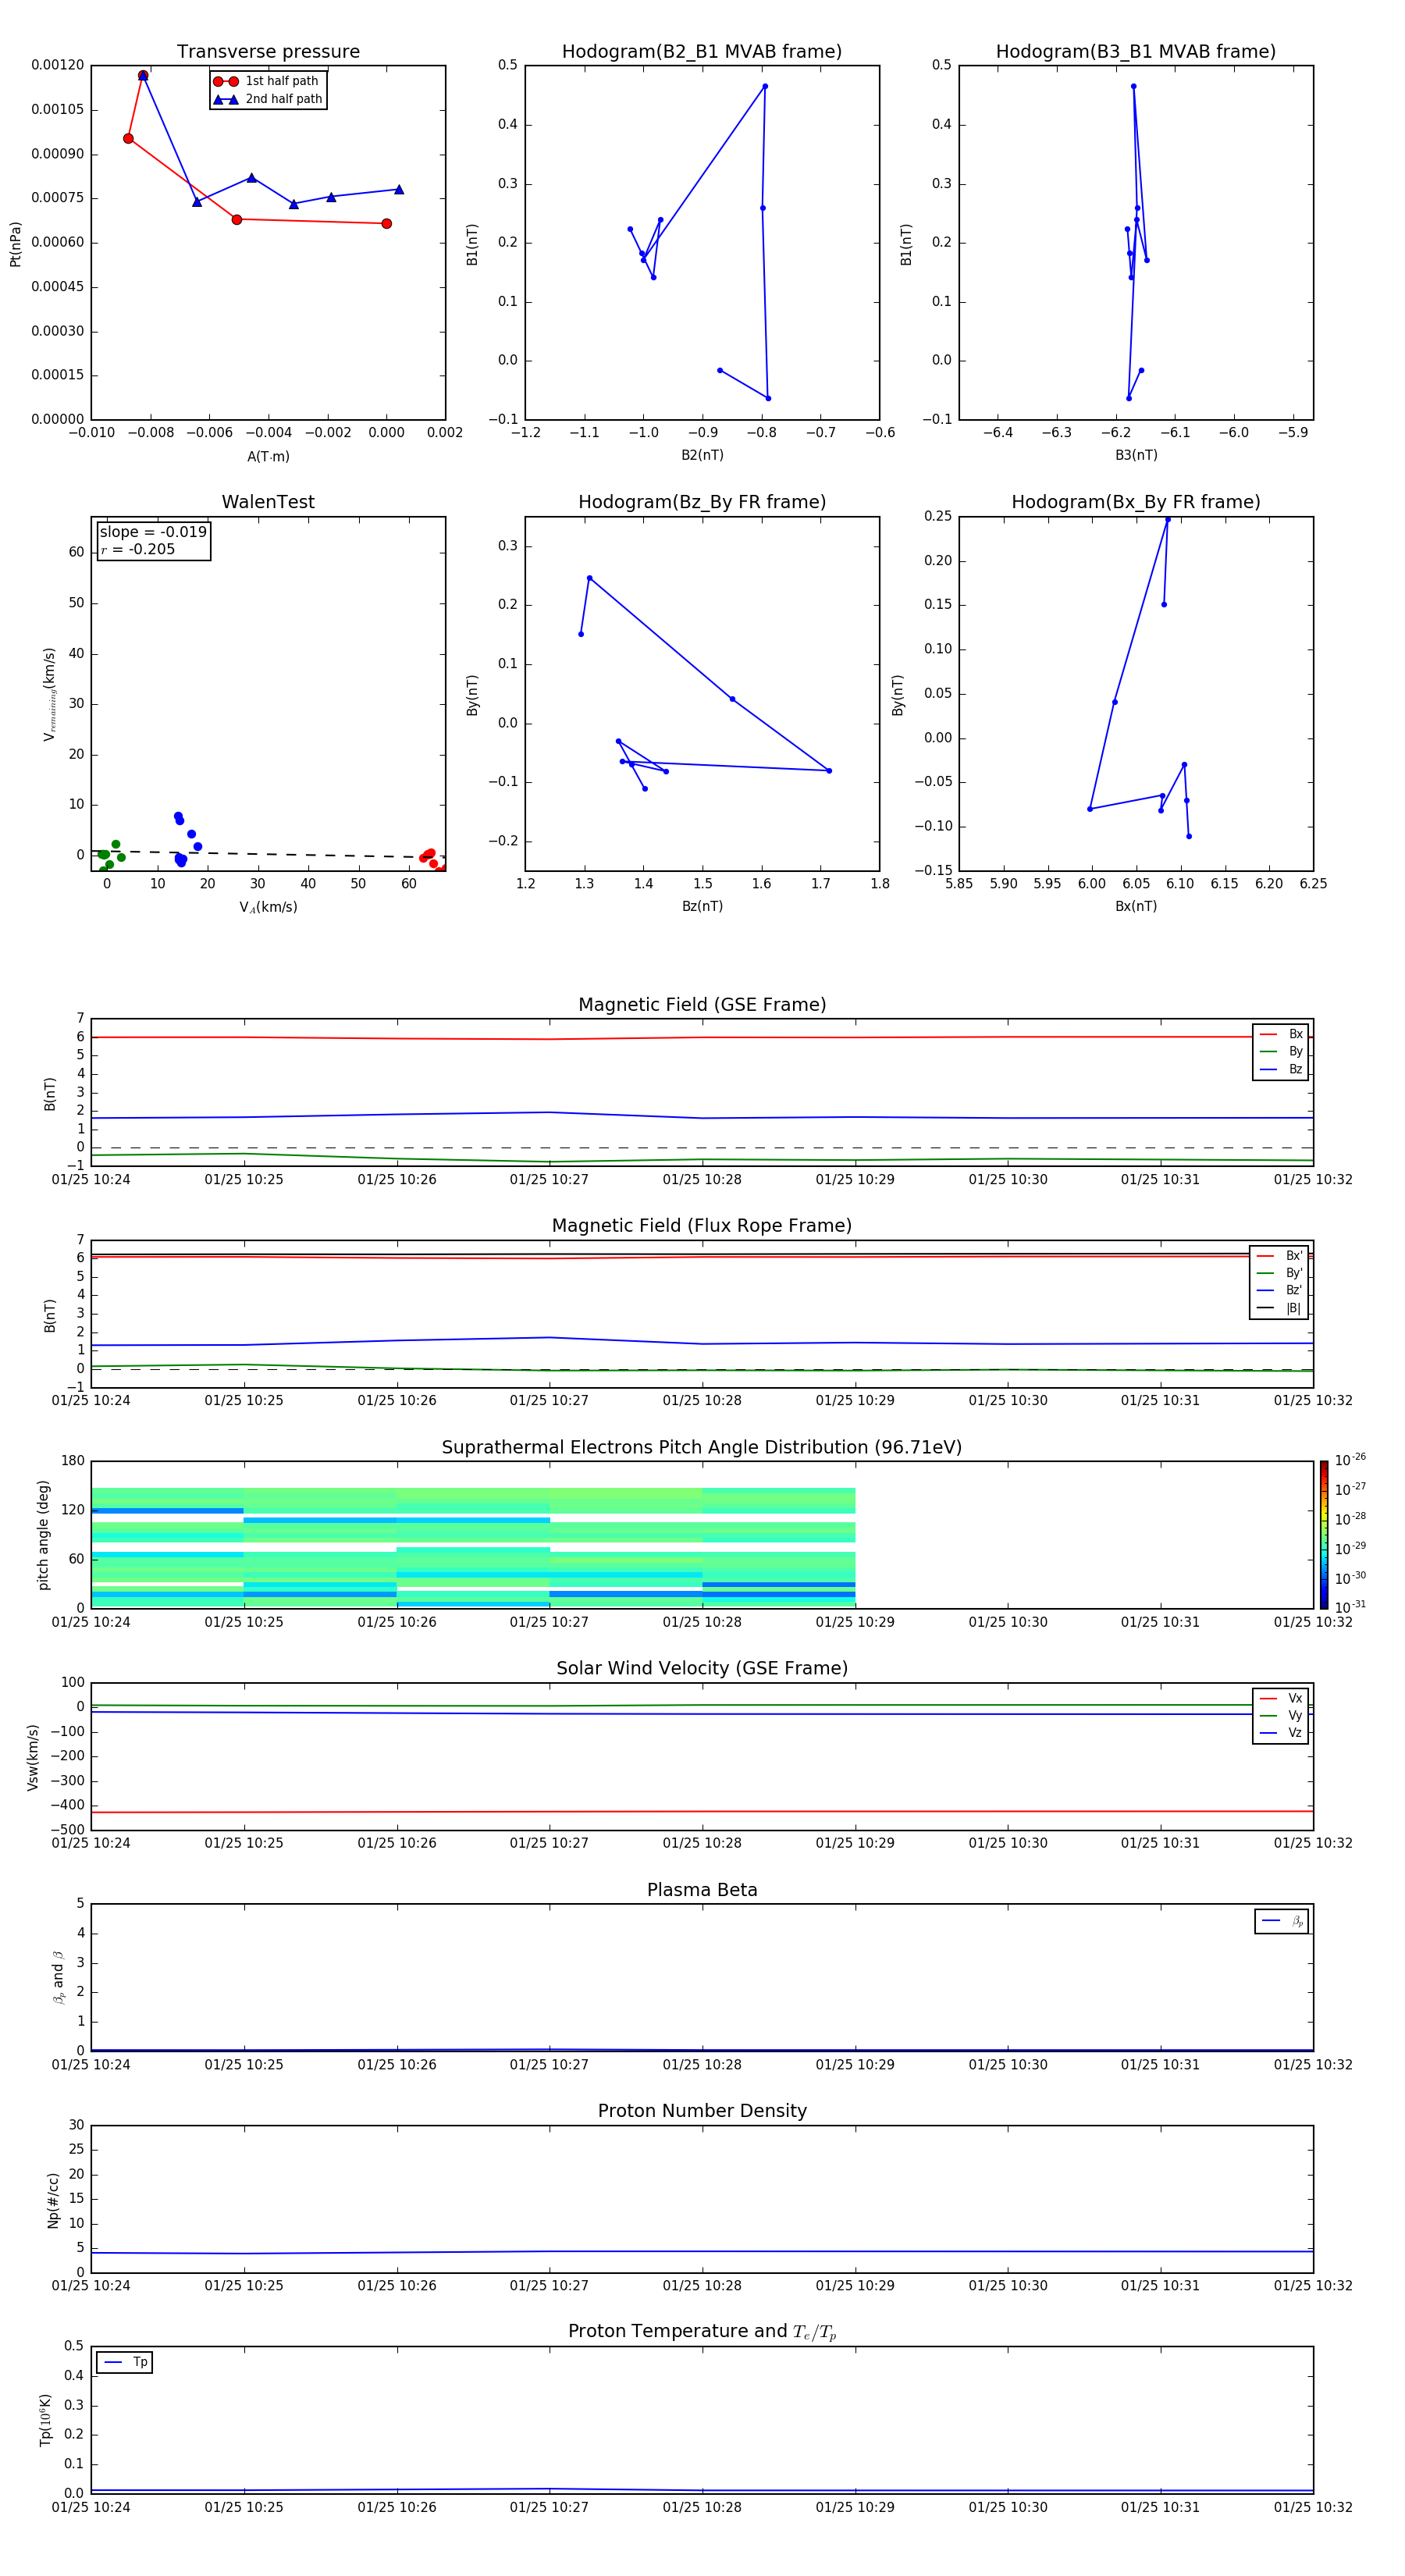
Task: Click the 'Bx(nT)' x-axis label
Action: click(1136, 906)
